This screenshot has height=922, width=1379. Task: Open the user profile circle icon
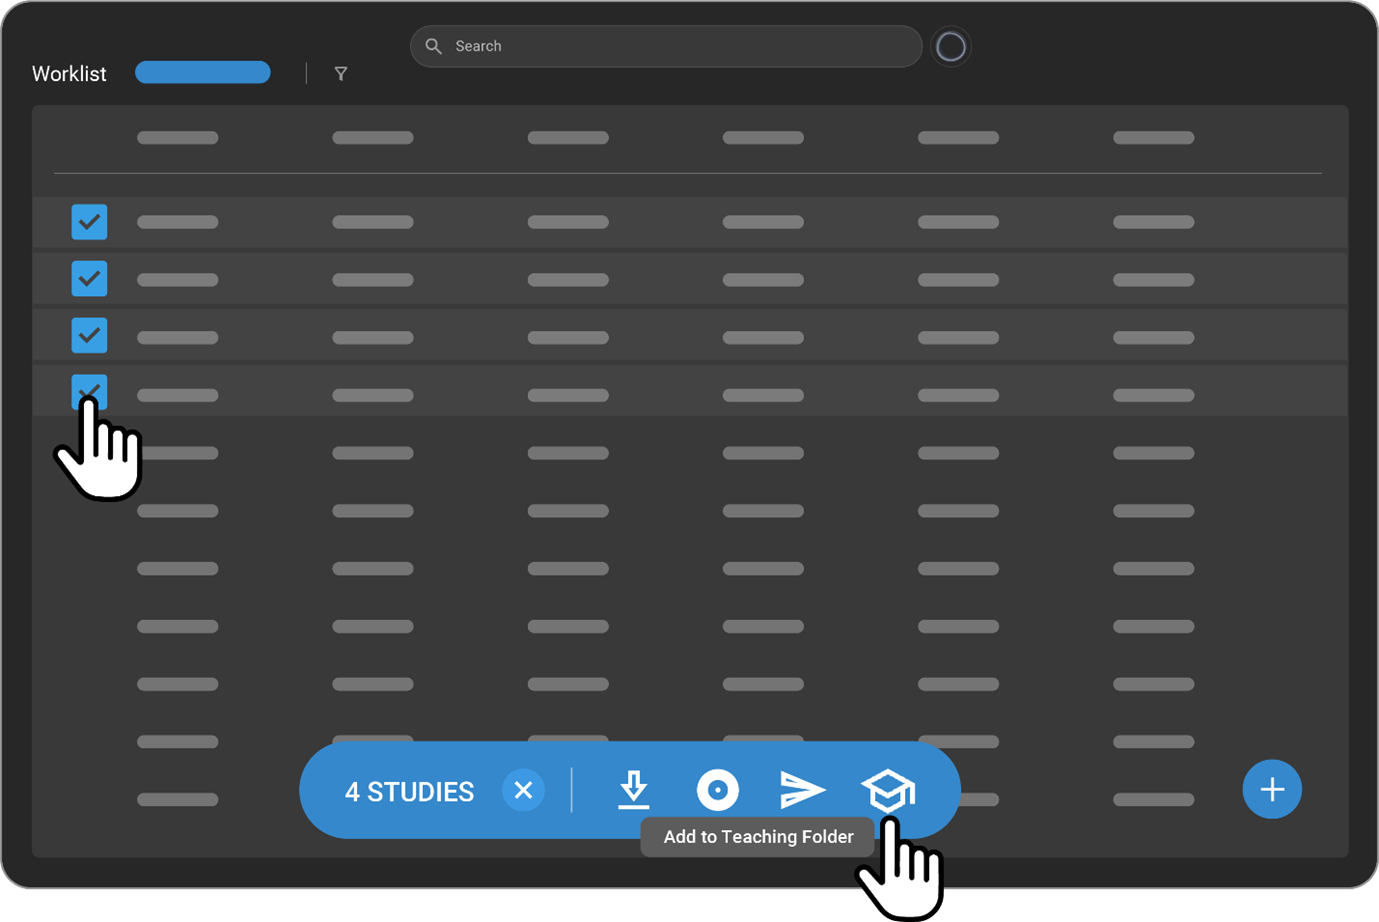[951, 46]
